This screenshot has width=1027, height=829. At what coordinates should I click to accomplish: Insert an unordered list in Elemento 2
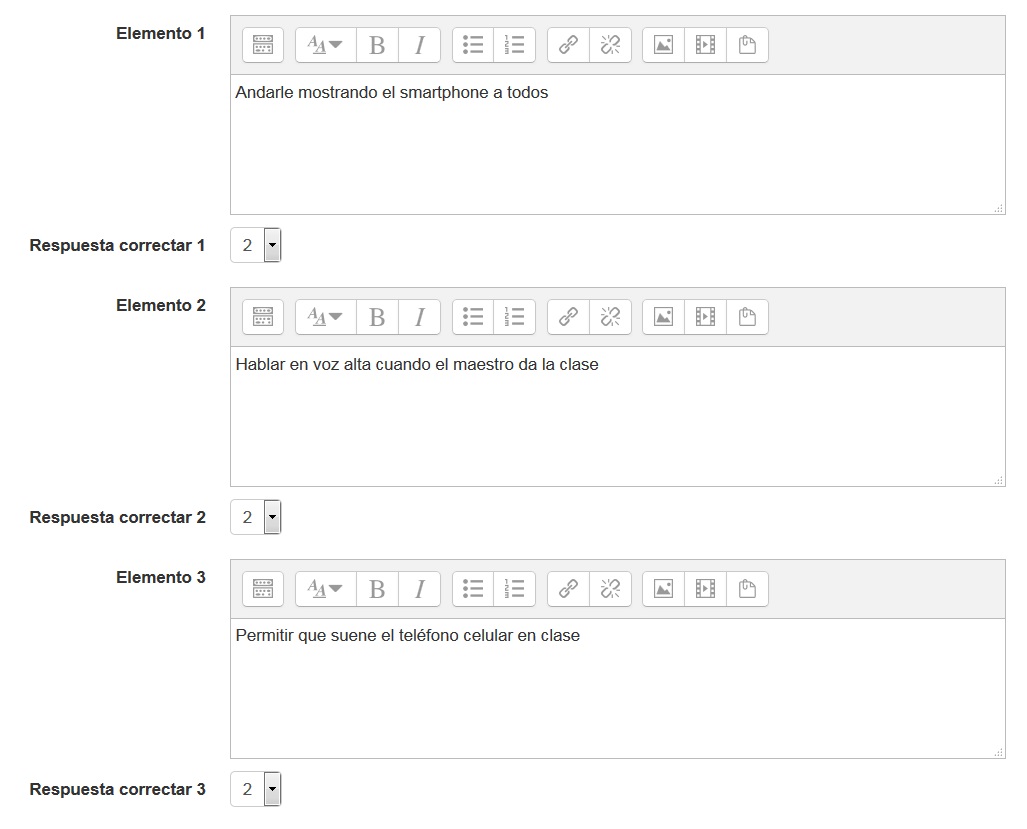tap(472, 316)
